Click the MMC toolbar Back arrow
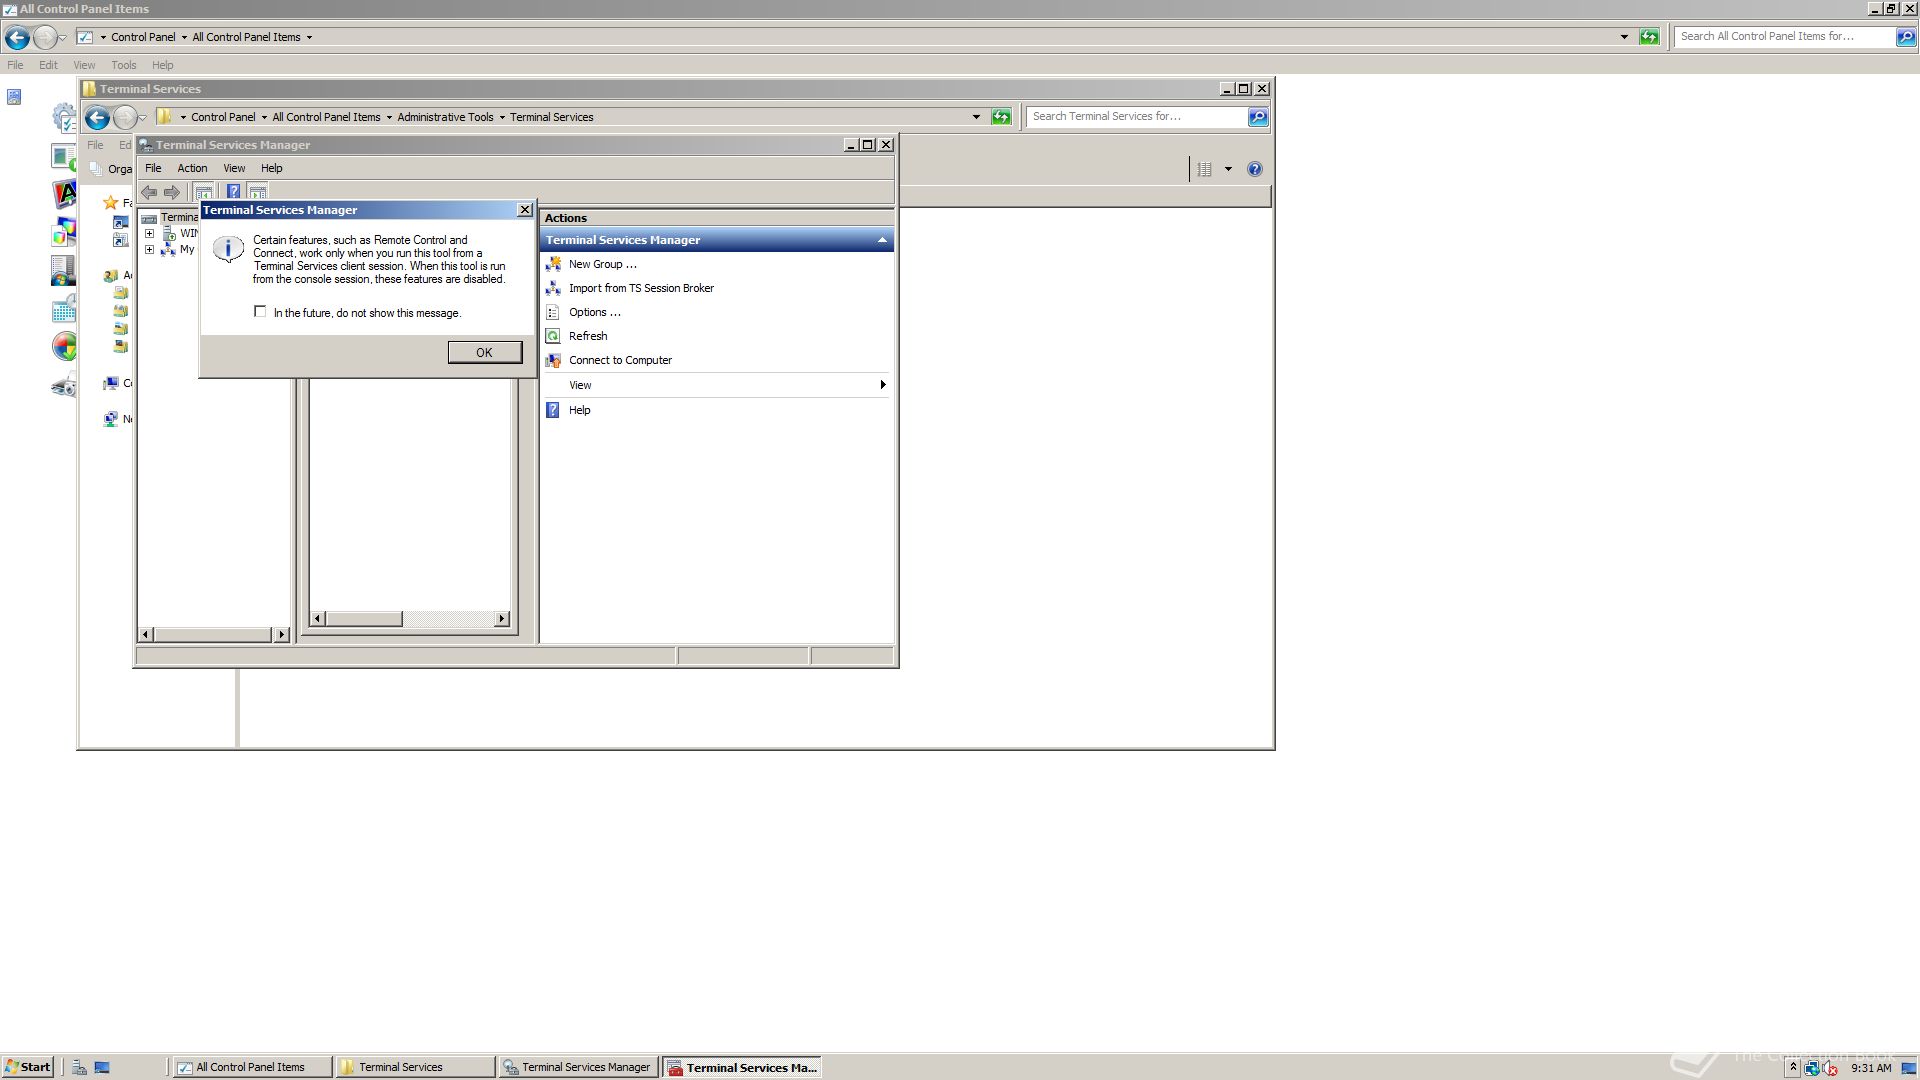This screenshot has height=1080, width=1920. click(x=149, y=192)
